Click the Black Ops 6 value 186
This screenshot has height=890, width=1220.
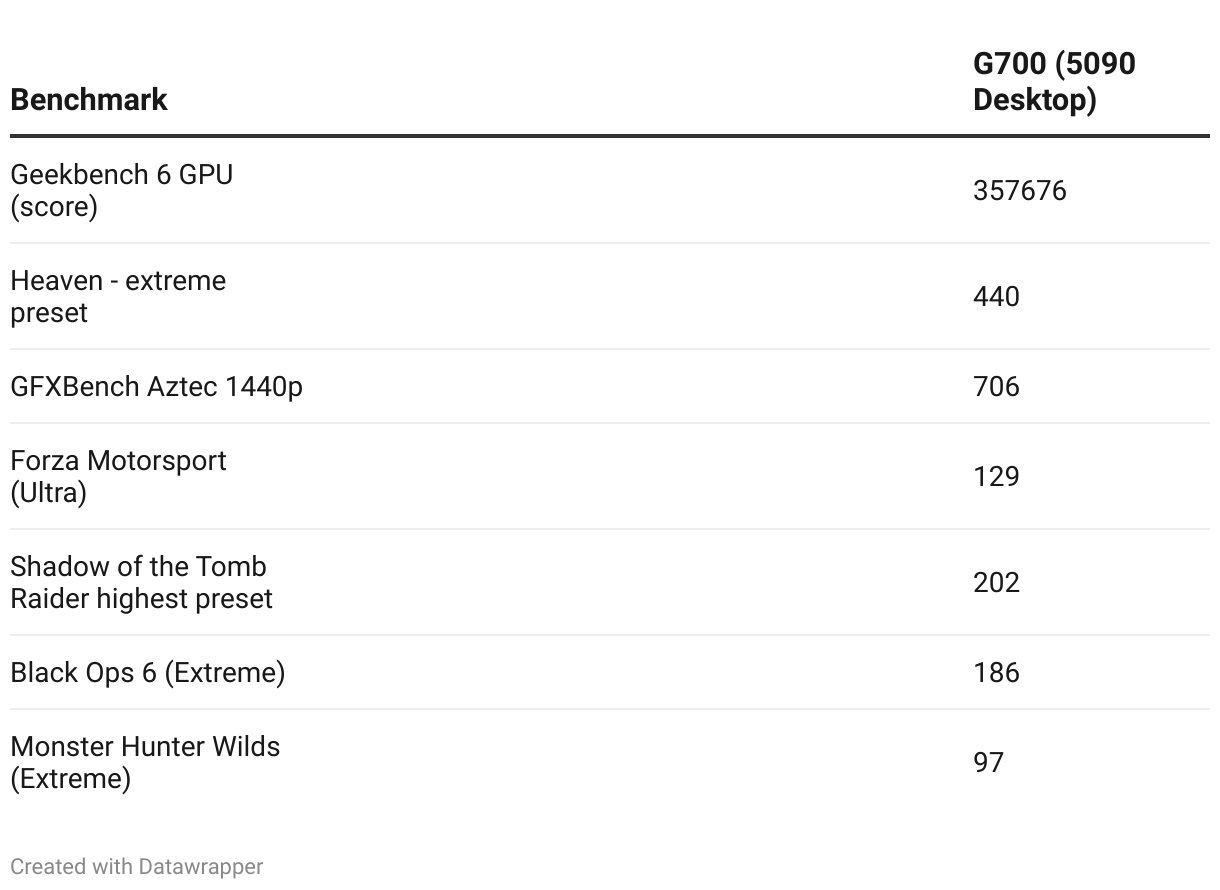pyautogui.click(x=996, y=673)
